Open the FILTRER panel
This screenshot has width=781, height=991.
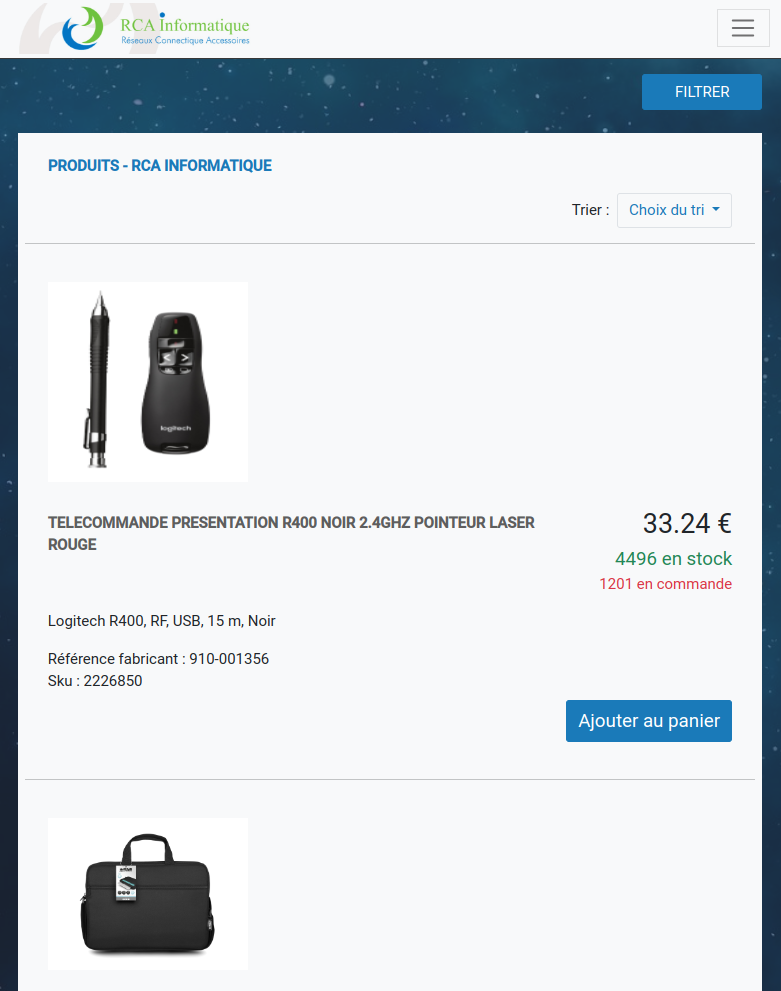[x=702, y=92]
